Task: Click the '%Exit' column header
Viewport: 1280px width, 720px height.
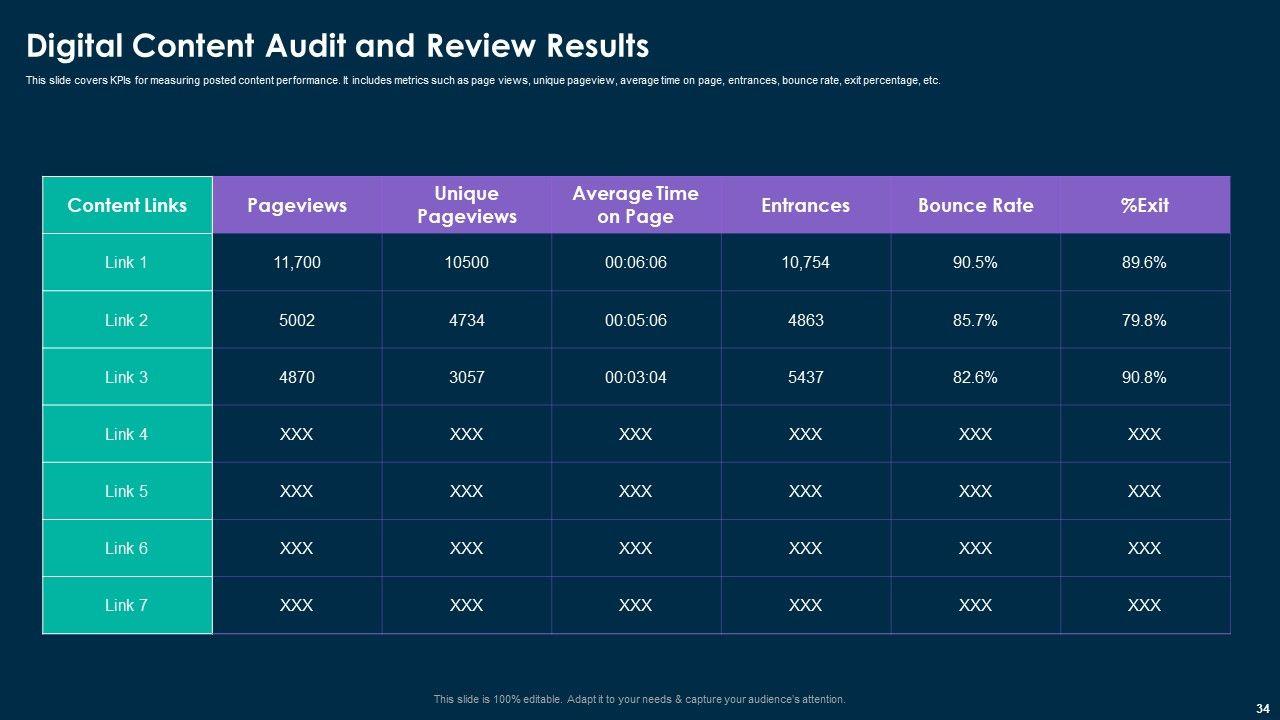Action: click(x=1144, y=205)
